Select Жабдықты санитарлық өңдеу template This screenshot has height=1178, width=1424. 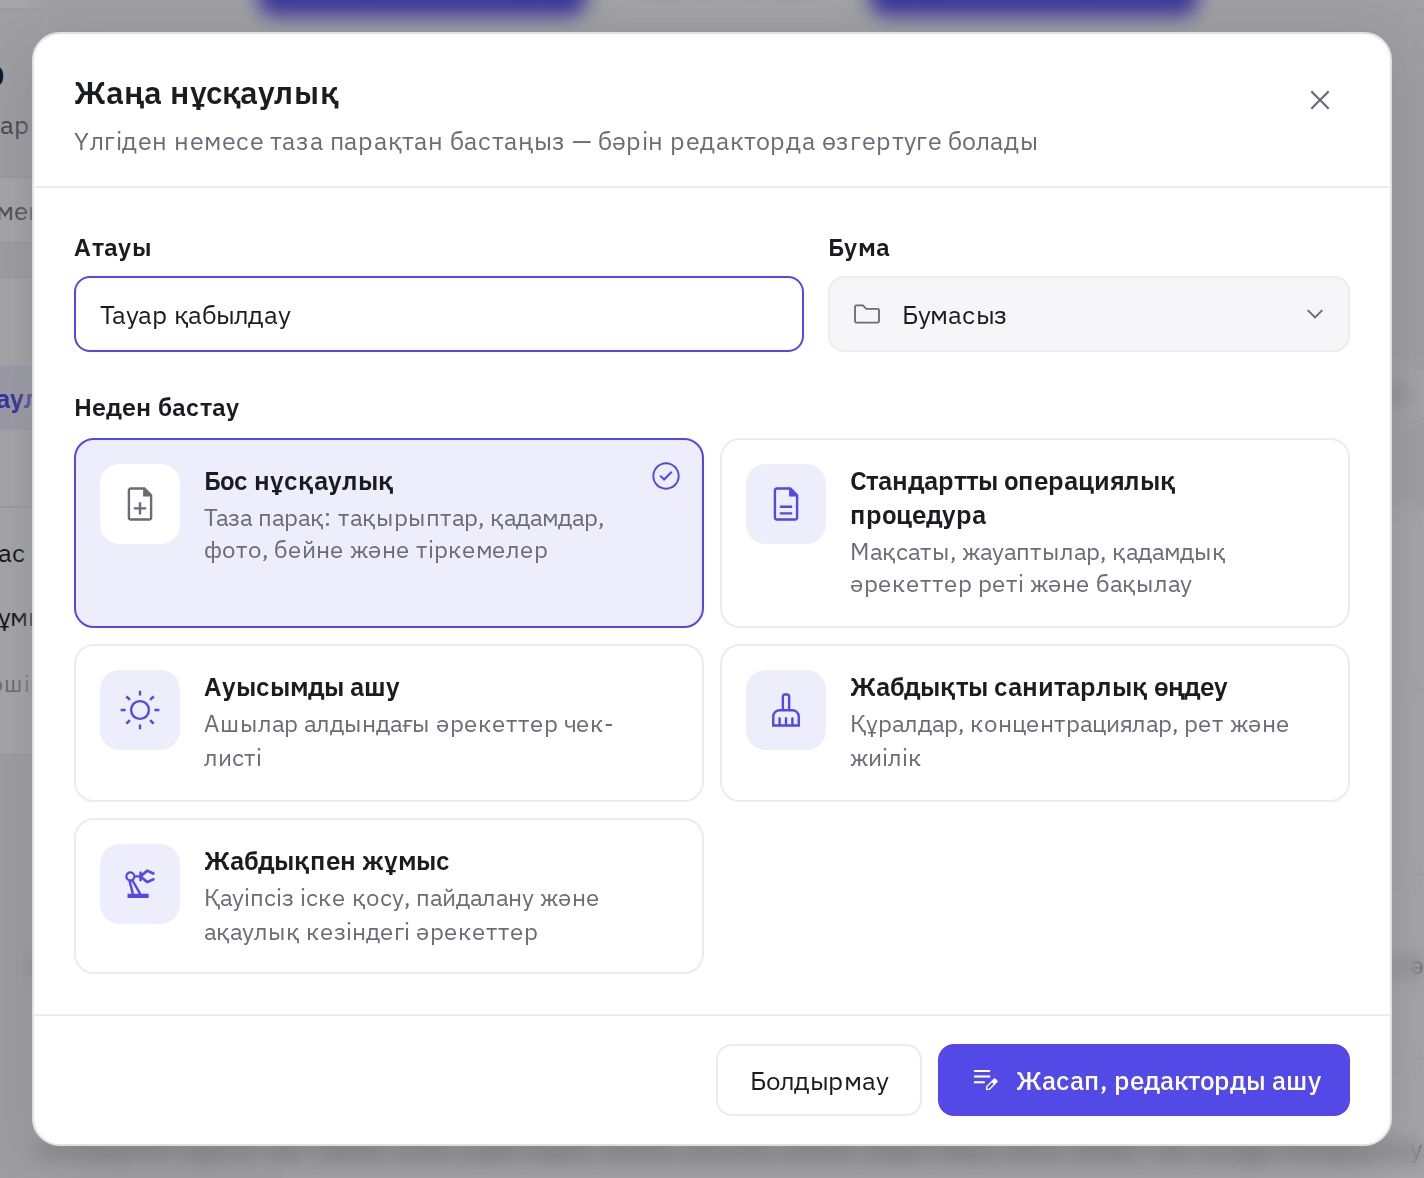(x=1035, y=723)
